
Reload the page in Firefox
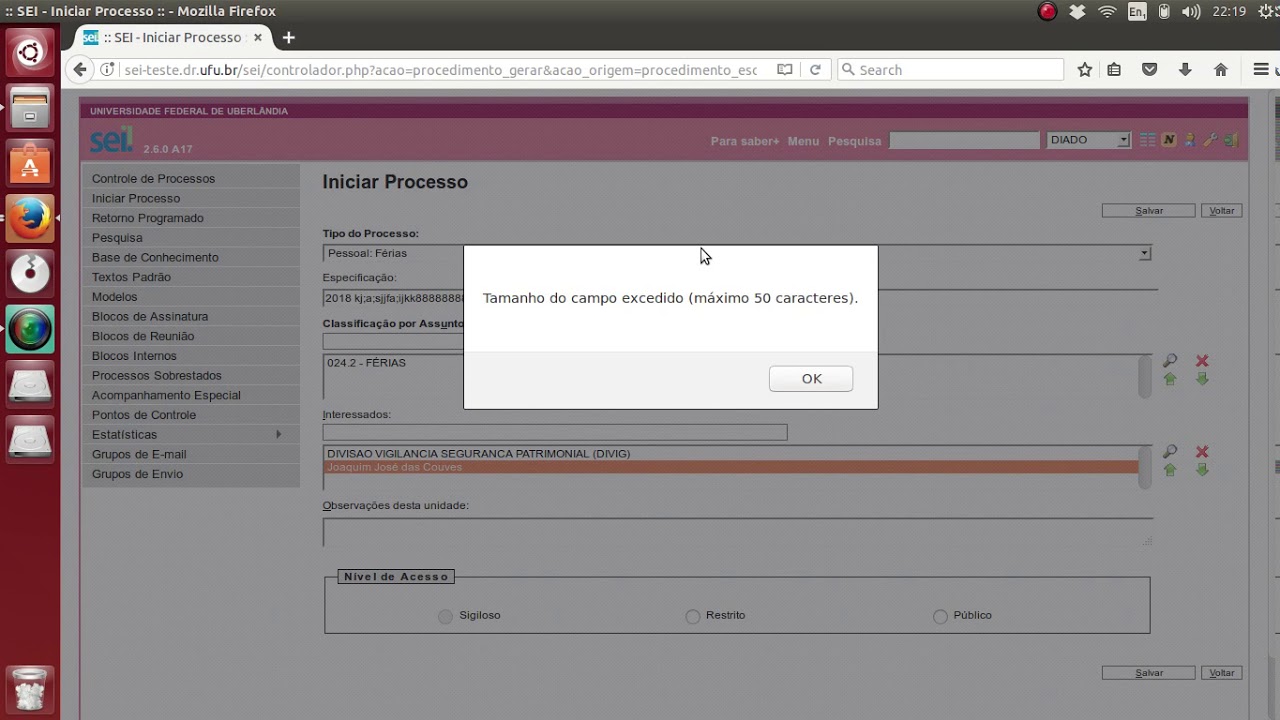pyautogui.click(x=815, y=70)
